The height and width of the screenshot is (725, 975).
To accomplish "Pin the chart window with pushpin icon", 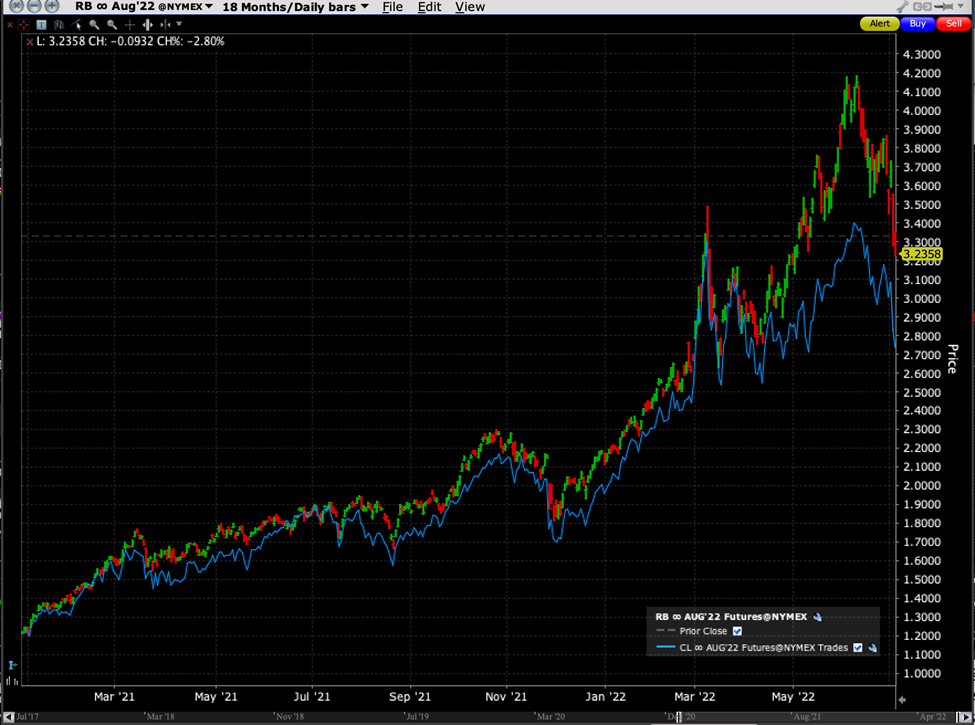I will pos(944,6).
